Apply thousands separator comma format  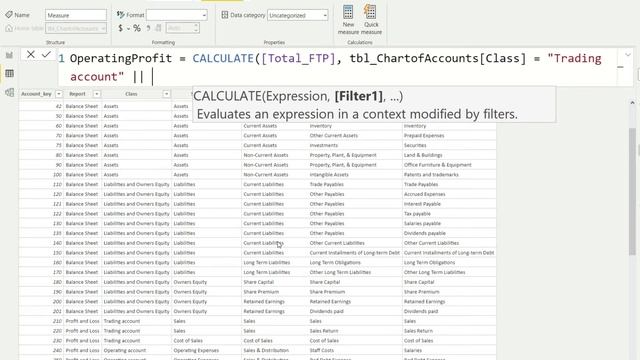[148, 28]
